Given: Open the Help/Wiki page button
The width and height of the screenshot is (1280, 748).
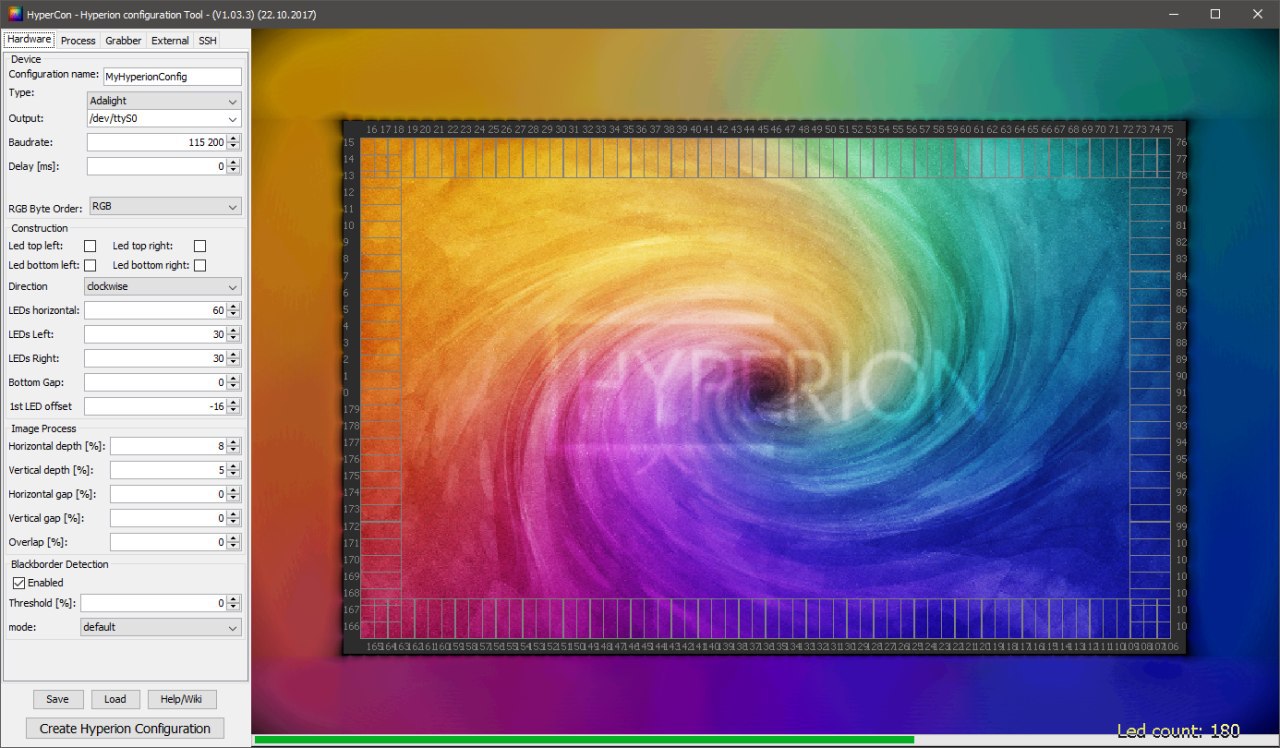Looking at the screenshot, I should coord(182,699).
